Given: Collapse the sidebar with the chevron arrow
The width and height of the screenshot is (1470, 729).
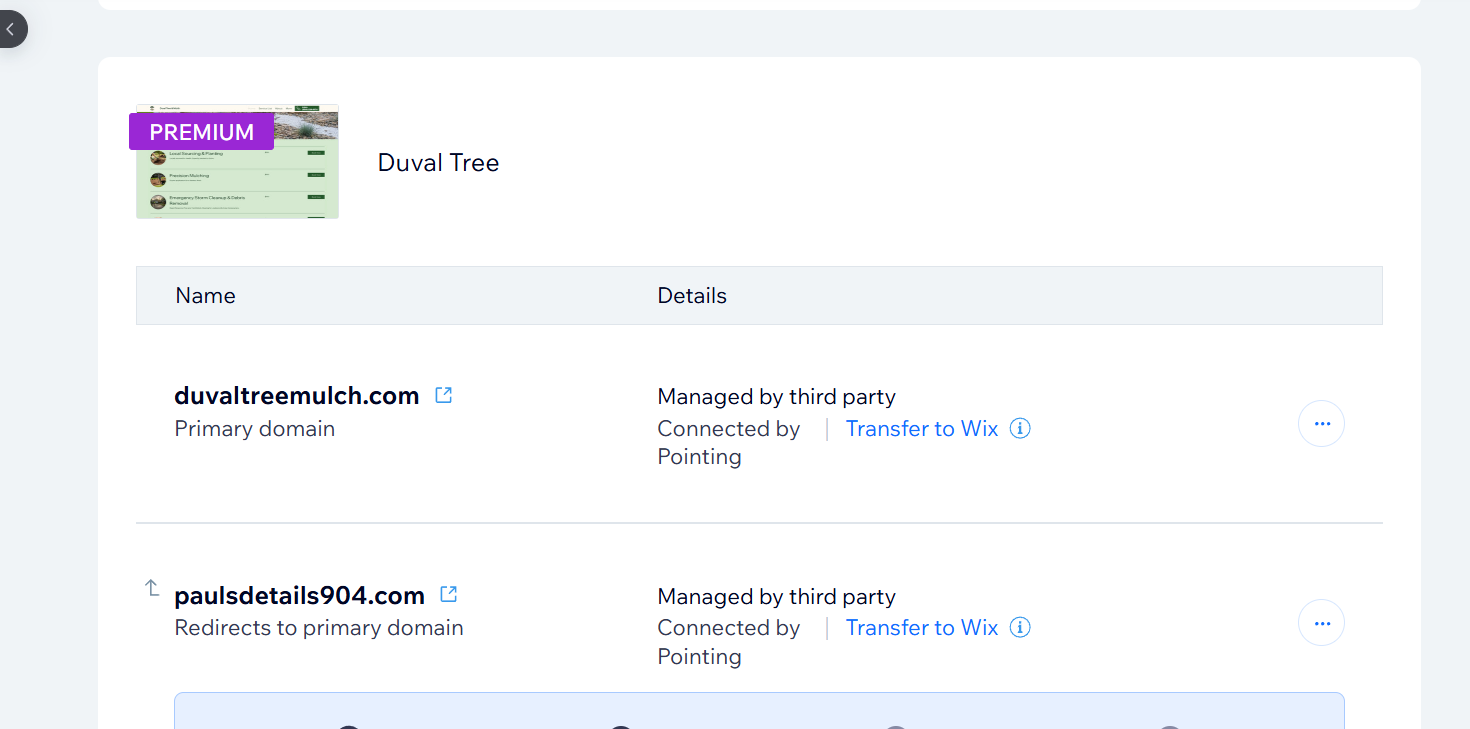Looking at the screenshot, I should (x=10, y=29).
